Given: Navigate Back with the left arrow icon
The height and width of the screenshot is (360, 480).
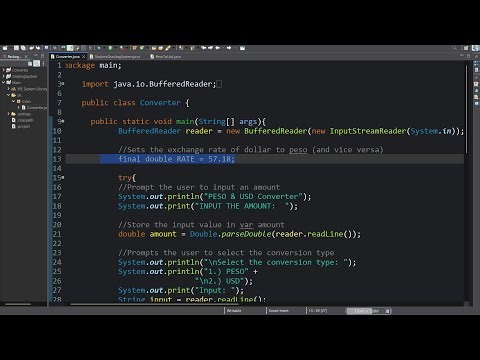Looking at the screenshot, I should pos(218,48).
